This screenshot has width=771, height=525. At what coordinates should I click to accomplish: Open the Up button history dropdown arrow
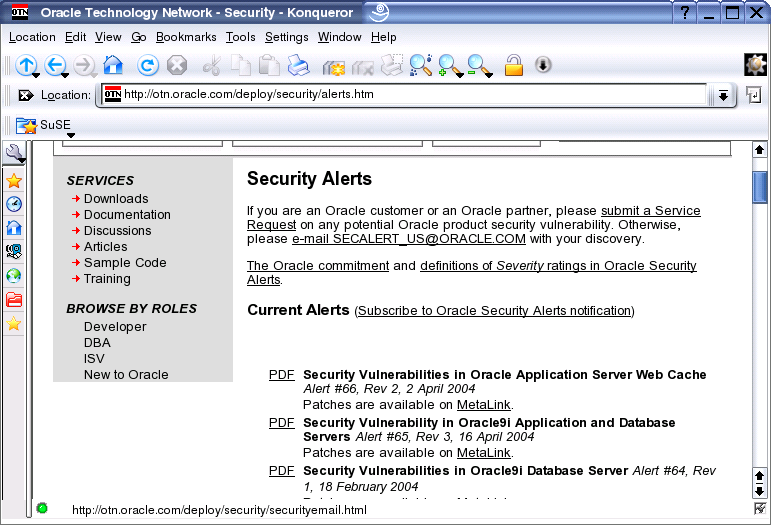click(x=36, y=76)
